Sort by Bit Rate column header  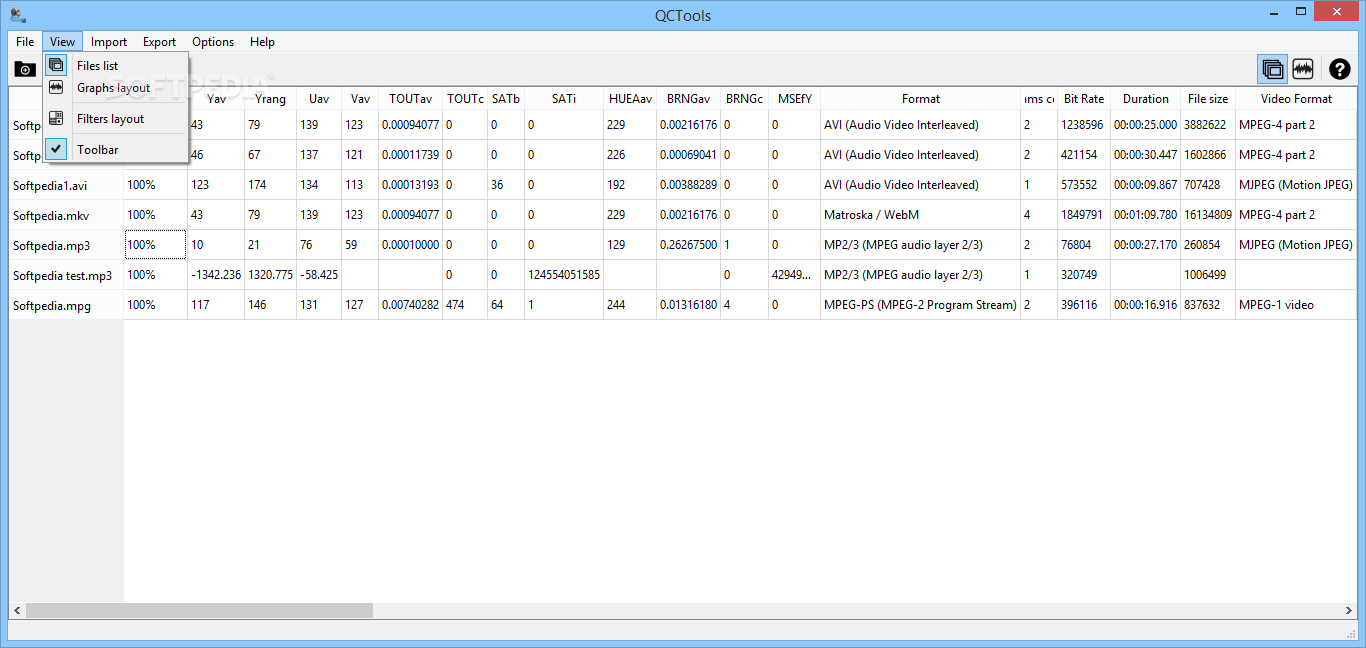click(1084, 99)
